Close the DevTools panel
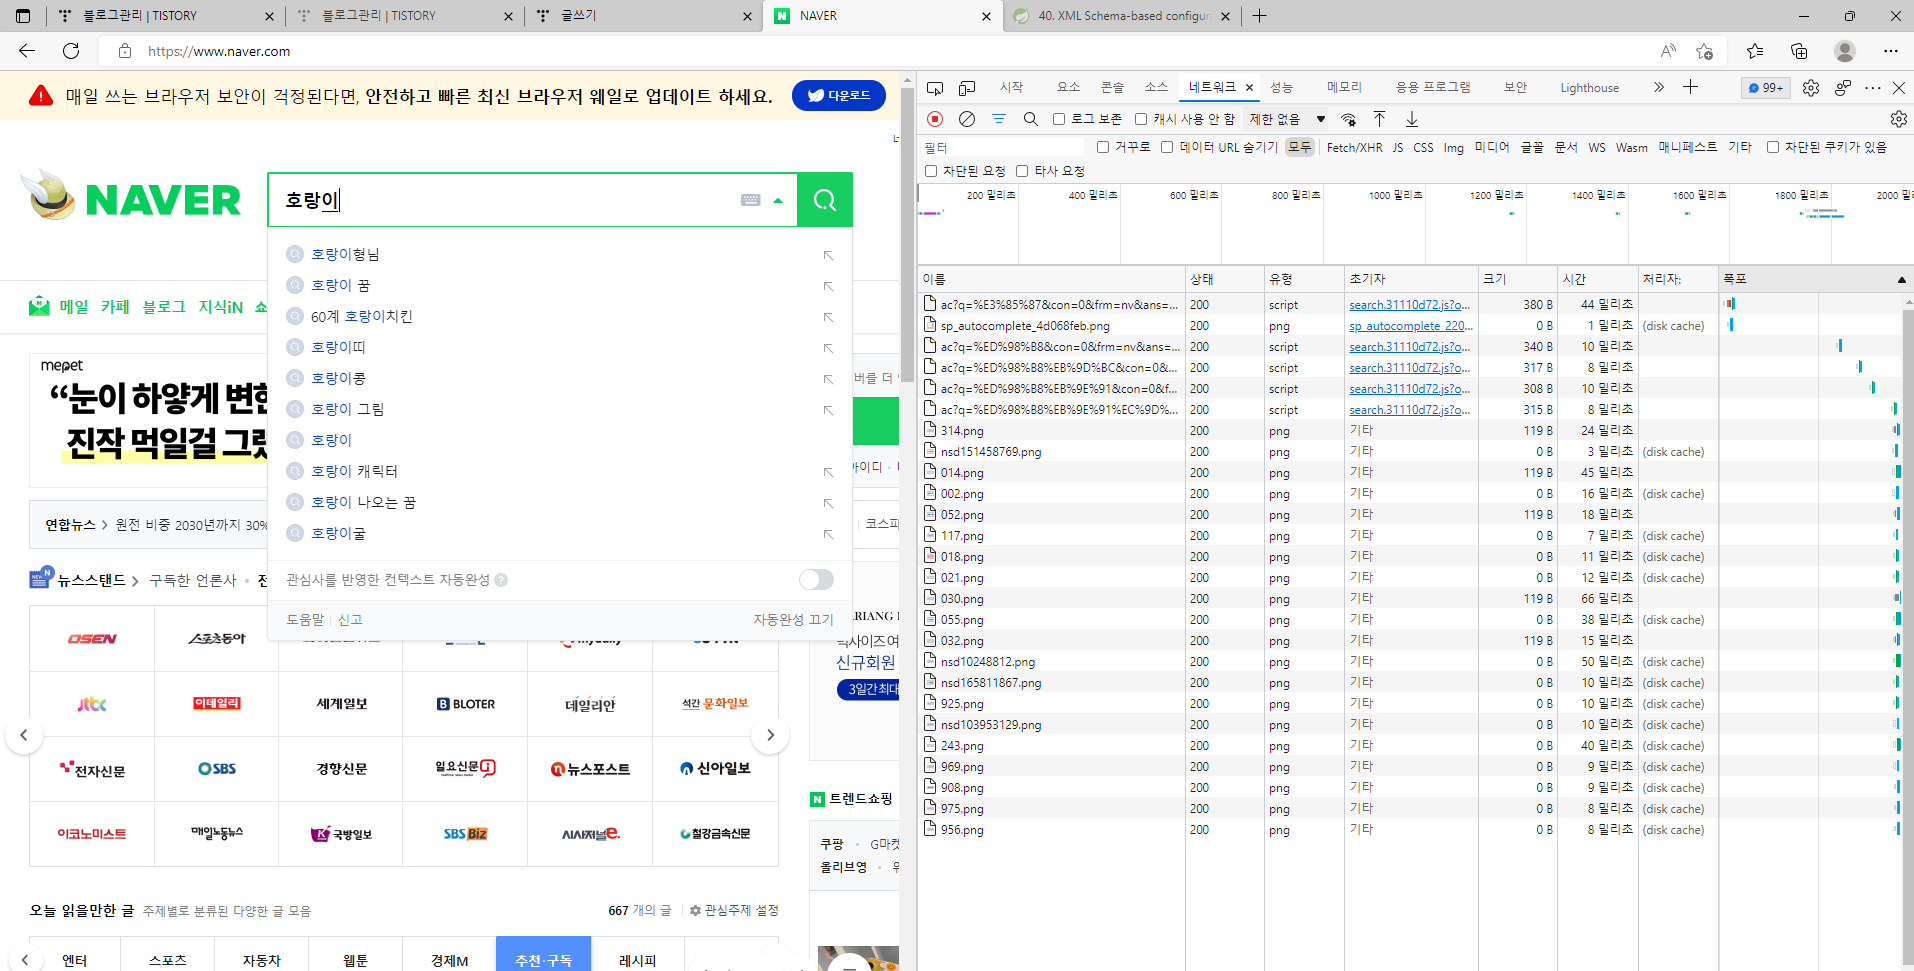Image resolution: width=1914 pixels, height=971 pixels. 1899,88
